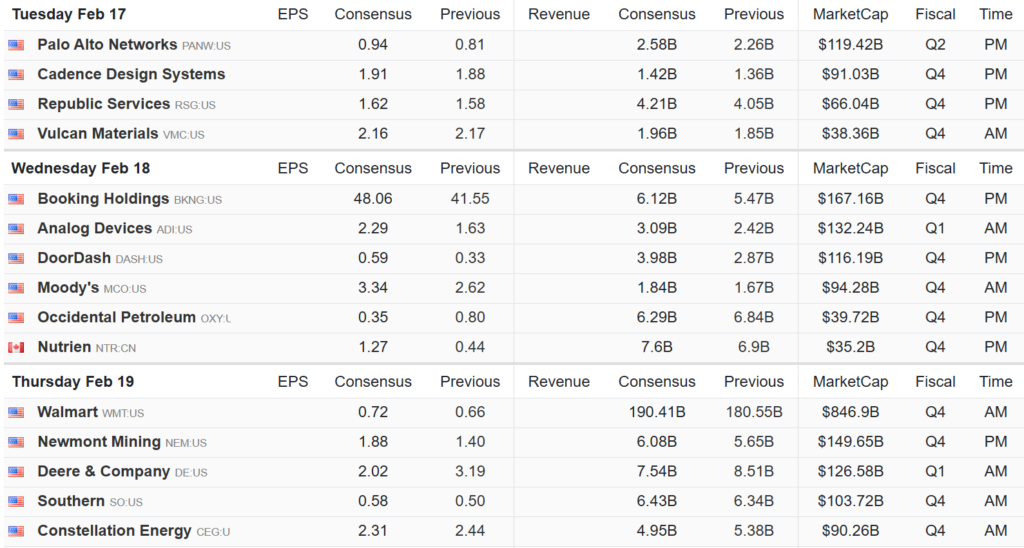Select the Moody's company link
1024x548 pixels.
pyautogui.click(x=68, y=288)
